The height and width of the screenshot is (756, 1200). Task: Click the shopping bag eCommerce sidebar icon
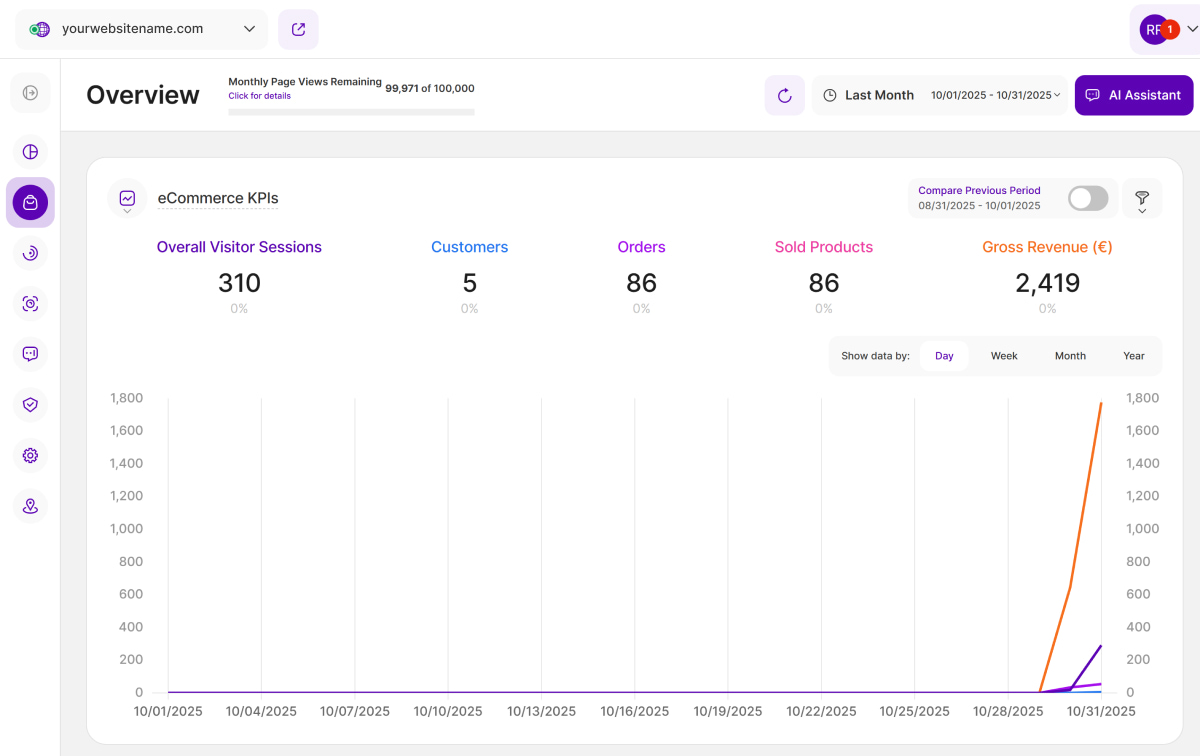tap(30, 203)
